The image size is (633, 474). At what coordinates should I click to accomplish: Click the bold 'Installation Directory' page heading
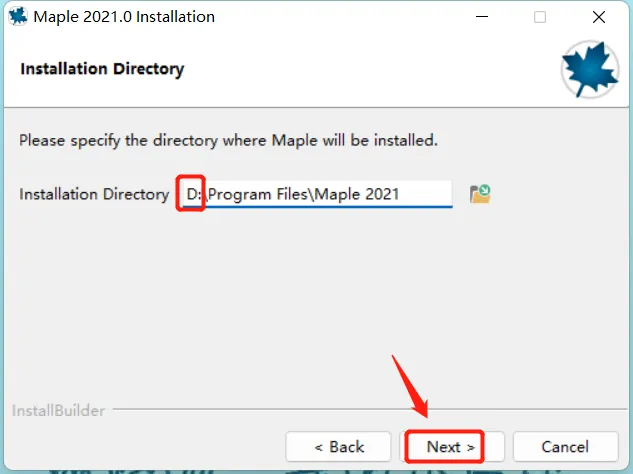102,69
